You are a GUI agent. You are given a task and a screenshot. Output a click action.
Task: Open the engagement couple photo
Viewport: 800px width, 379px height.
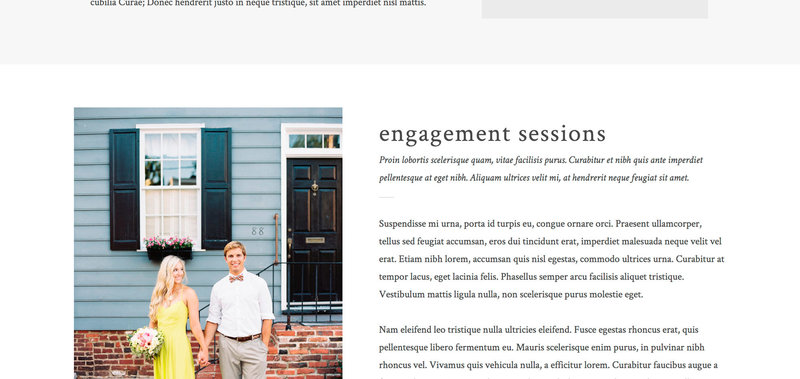pyautogui.click(x=208, y=243)
